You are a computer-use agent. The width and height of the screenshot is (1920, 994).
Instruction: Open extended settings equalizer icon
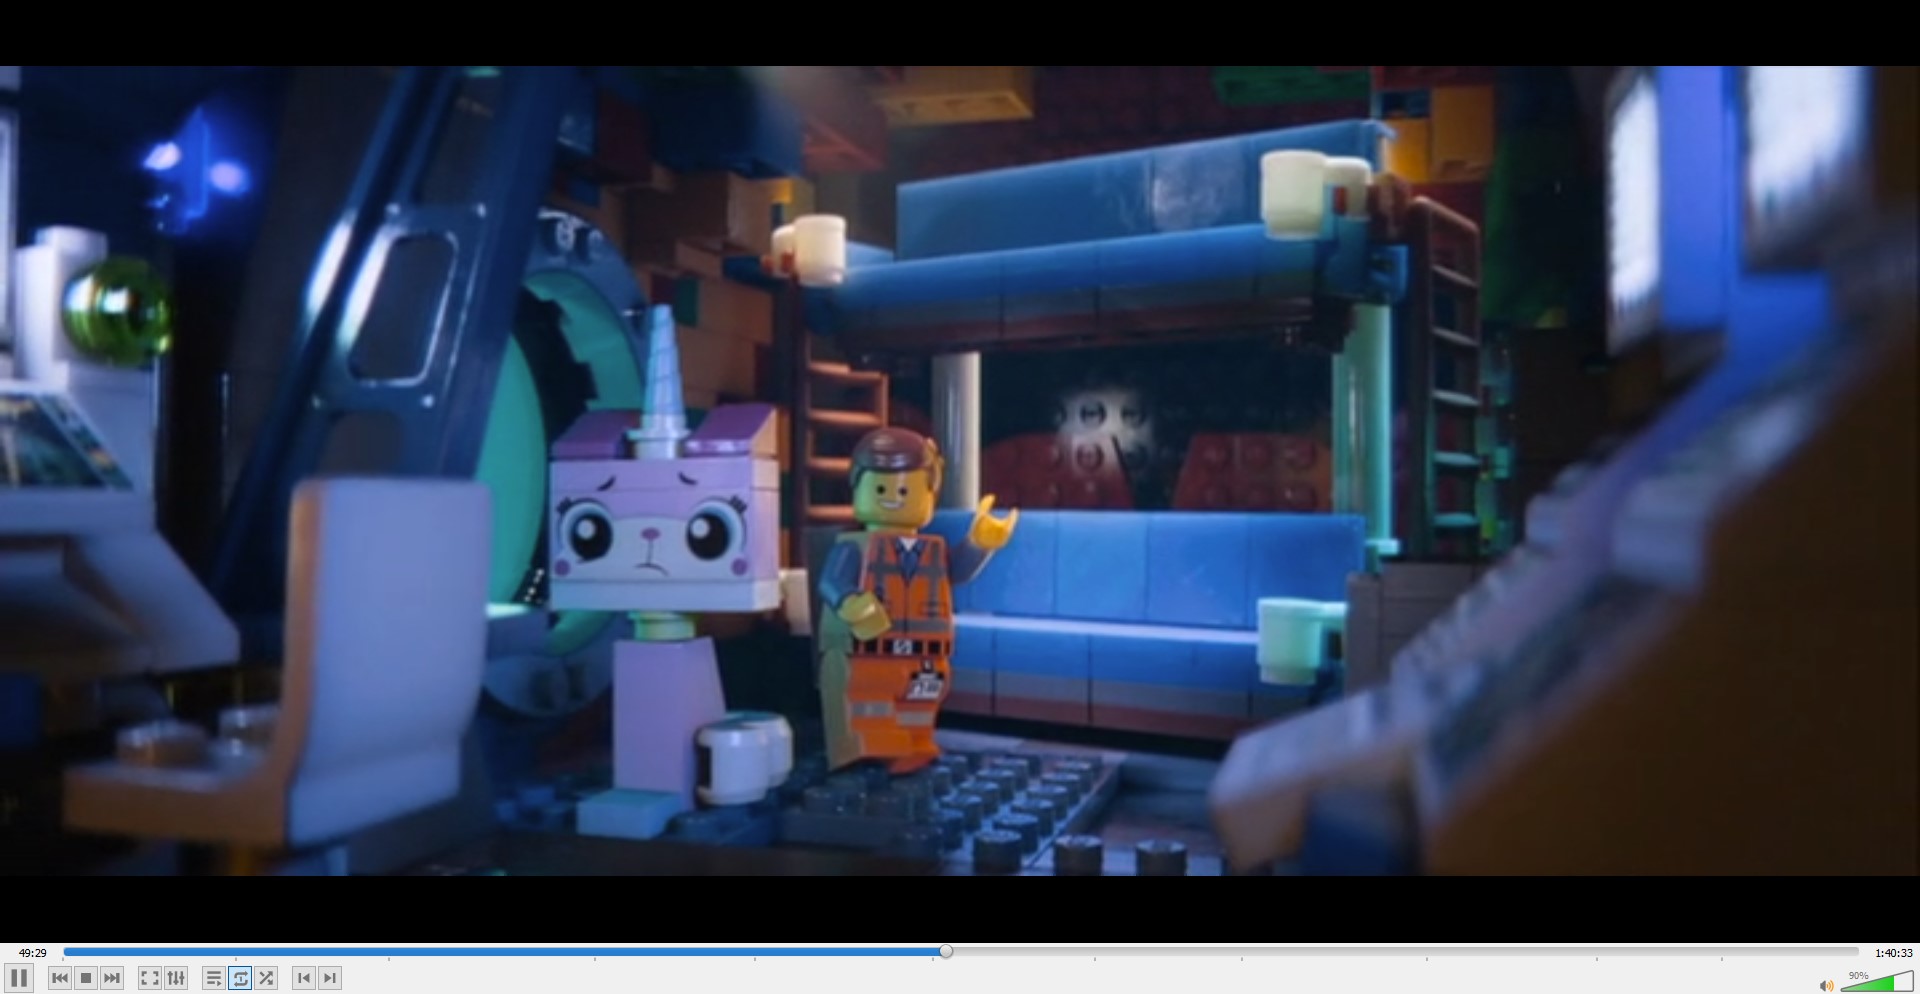176,978
